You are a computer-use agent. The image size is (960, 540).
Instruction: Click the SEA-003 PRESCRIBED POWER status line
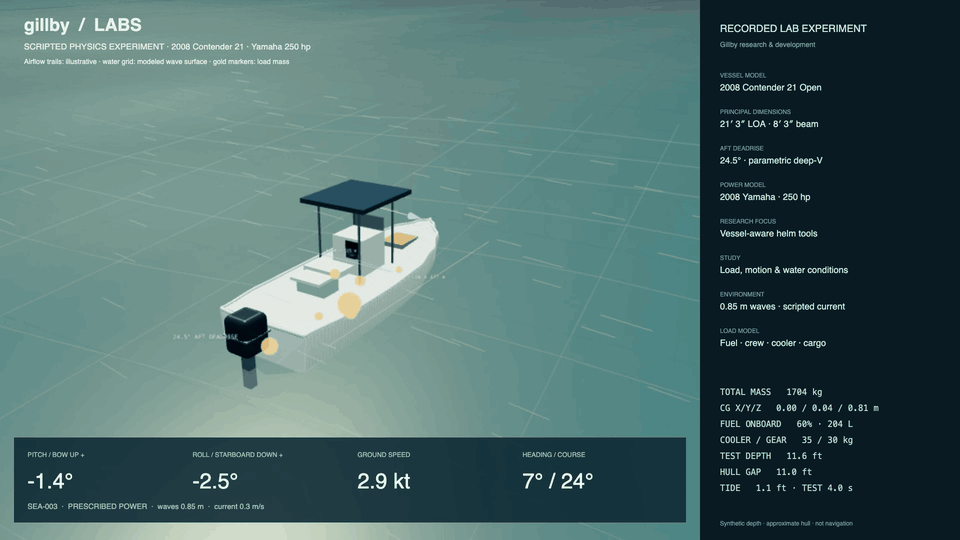tap(146, 506)
